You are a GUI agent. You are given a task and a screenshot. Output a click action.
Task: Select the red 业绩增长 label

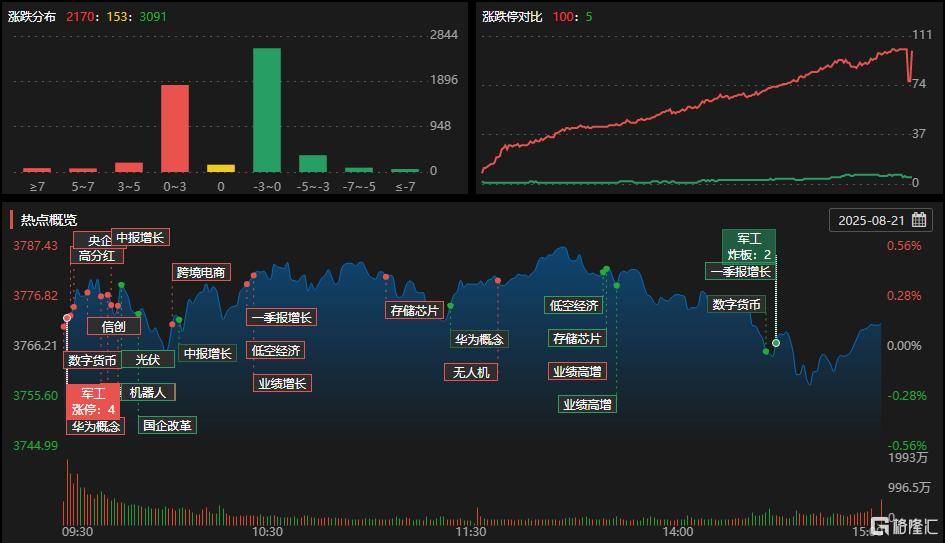point(283,383)
